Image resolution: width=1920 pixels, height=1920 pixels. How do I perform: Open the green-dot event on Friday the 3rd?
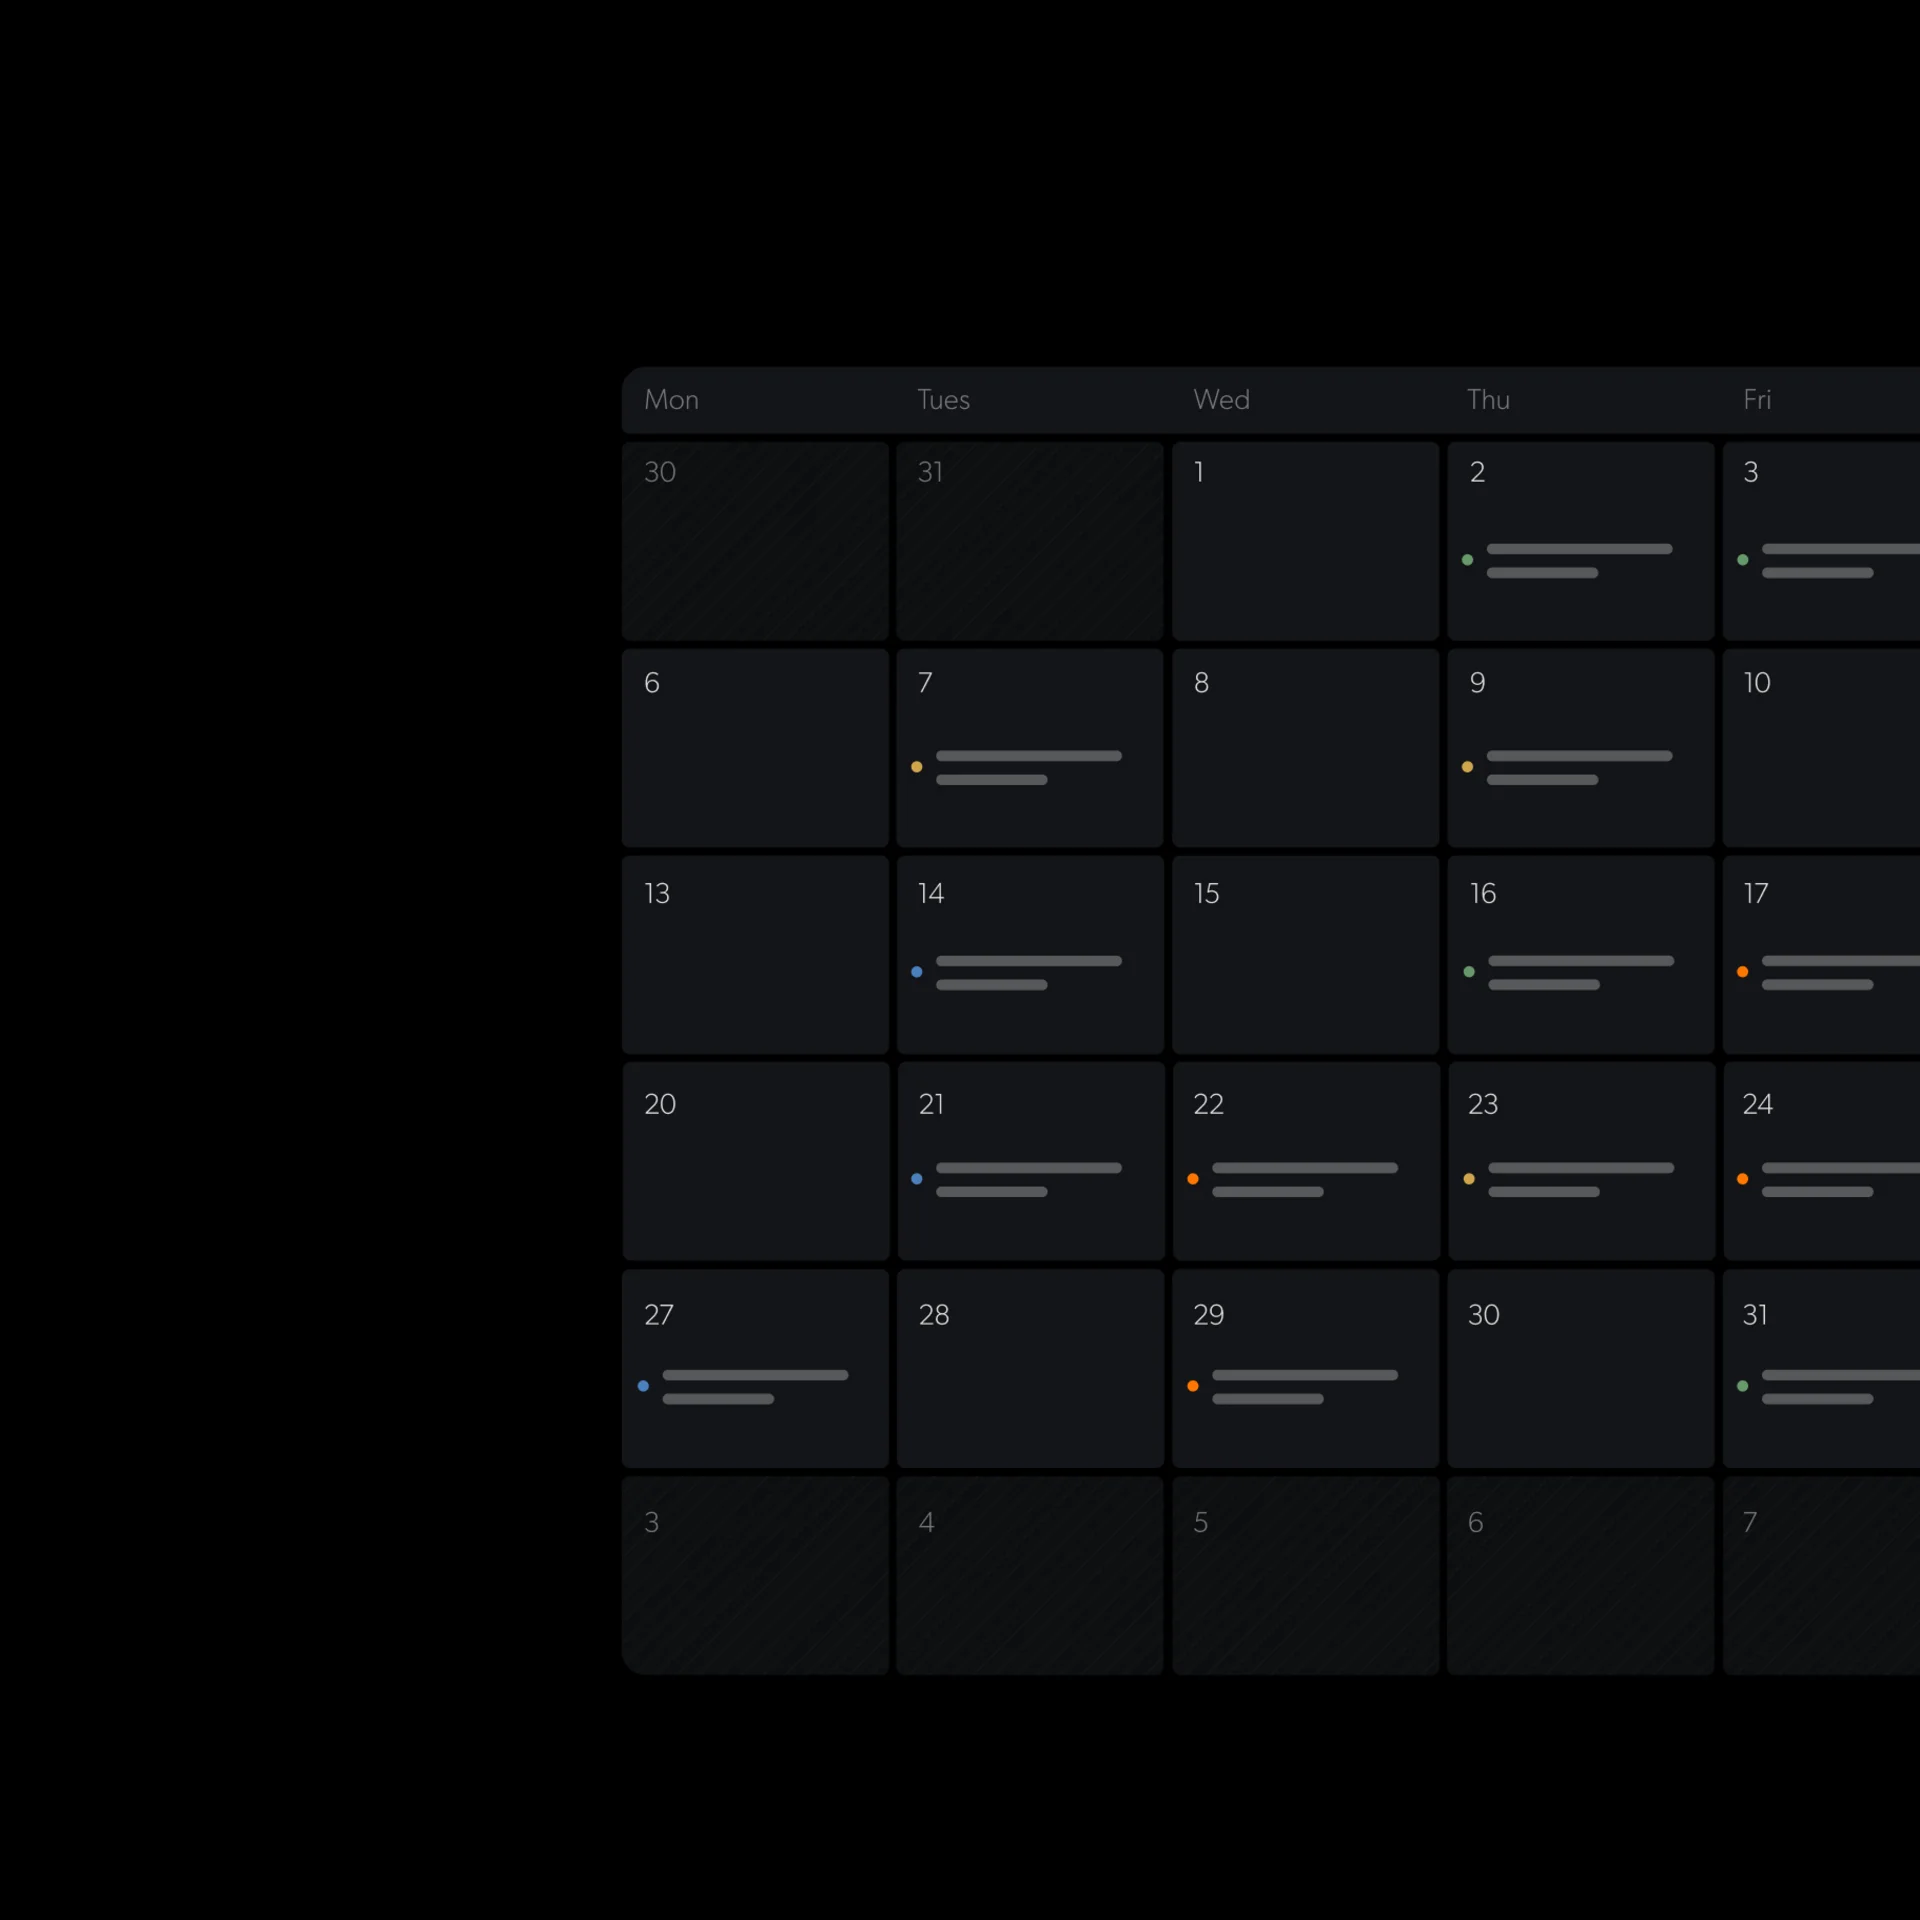[1828, 560]
